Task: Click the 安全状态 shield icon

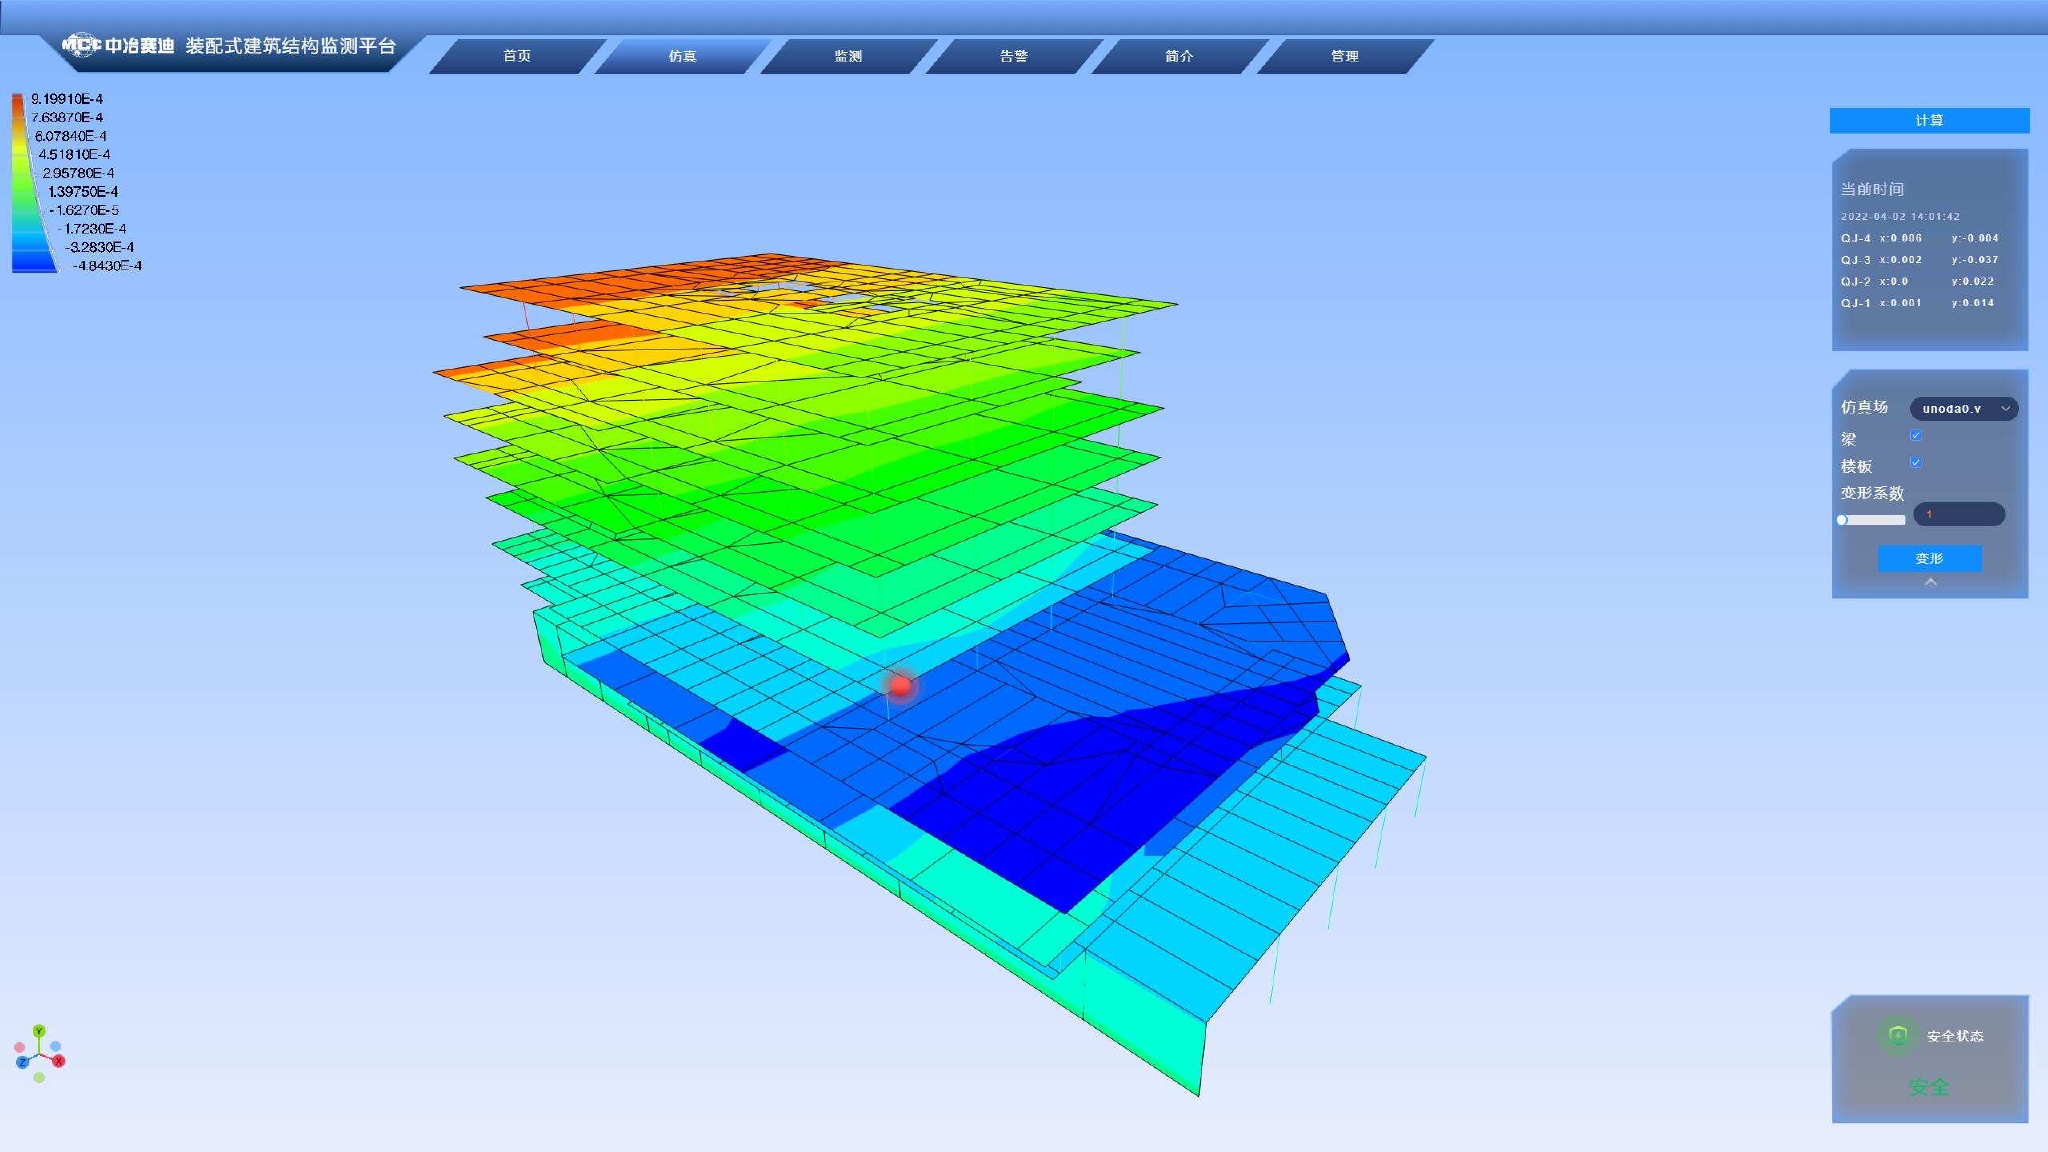Action: [x=1897, y=1035]
